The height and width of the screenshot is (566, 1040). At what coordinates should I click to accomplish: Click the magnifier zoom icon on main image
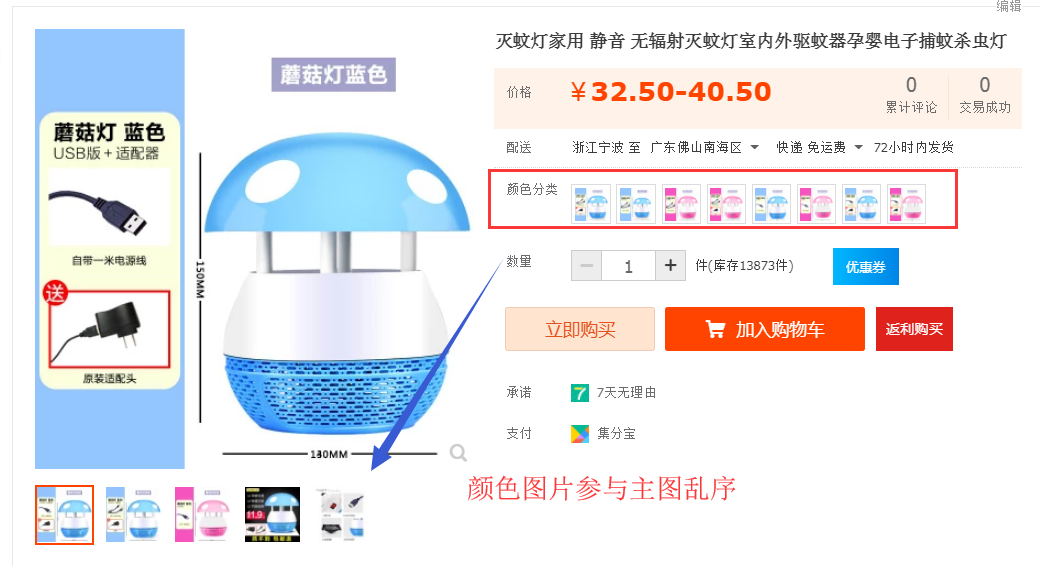click(x=458, y=453)
